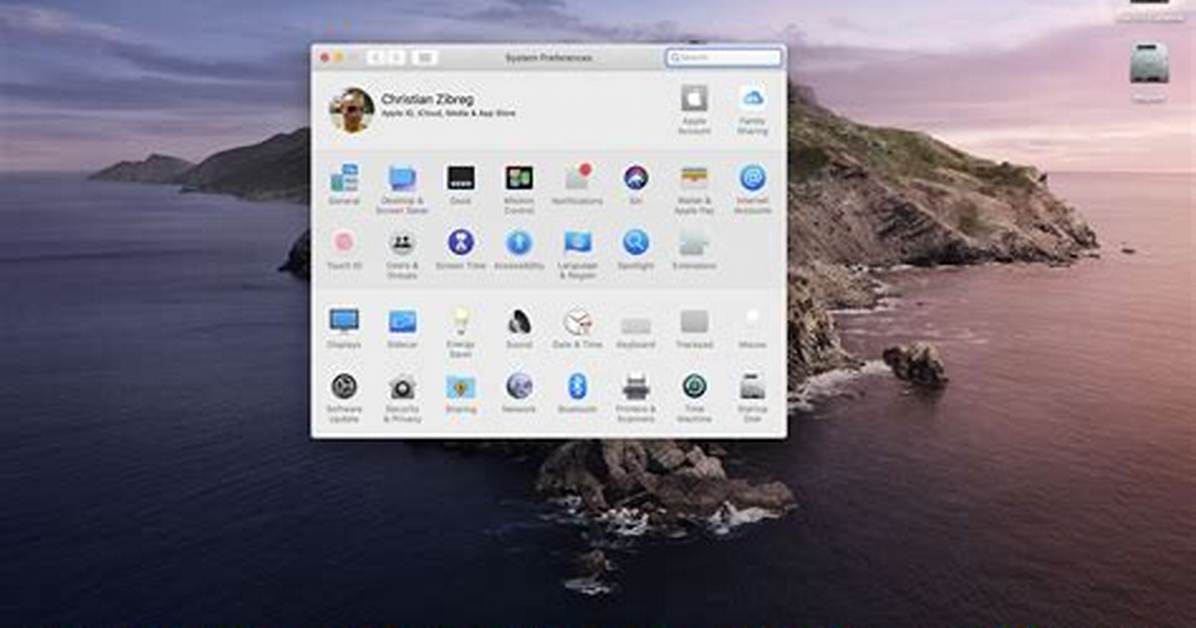Click the System Preferences search field

pyautogui.click(x=724, y=57)
